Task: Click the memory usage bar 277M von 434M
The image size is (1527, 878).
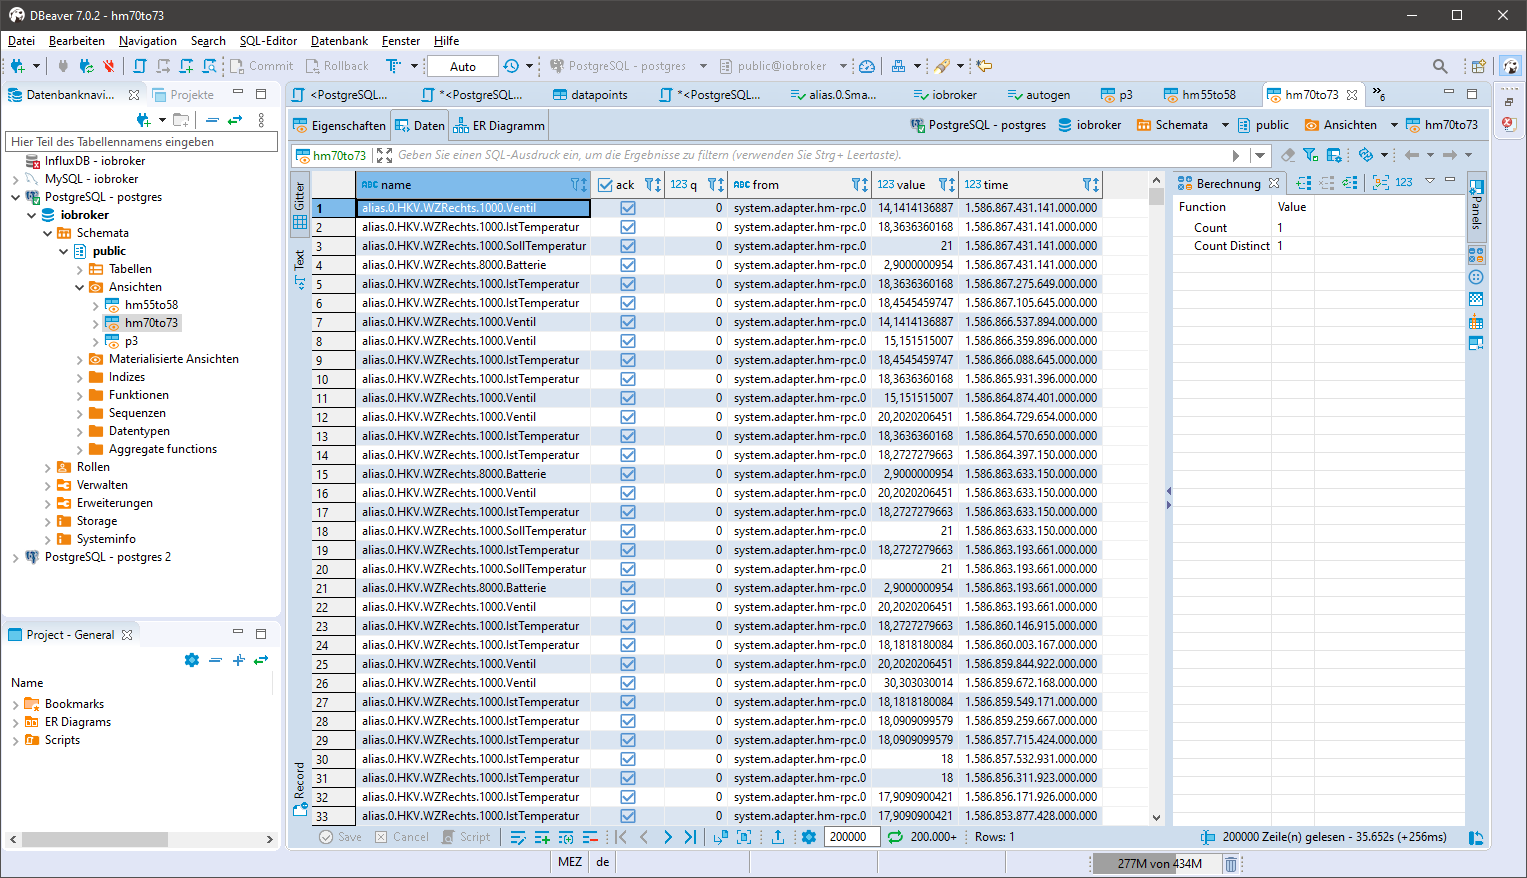Action: pos(1155,864)
